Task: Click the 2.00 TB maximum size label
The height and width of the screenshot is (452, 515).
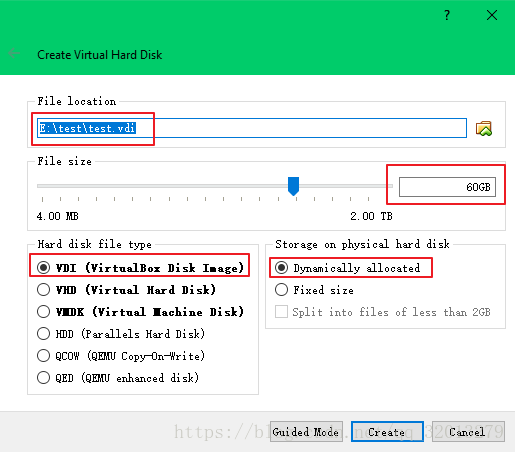Action: [371, 216]
